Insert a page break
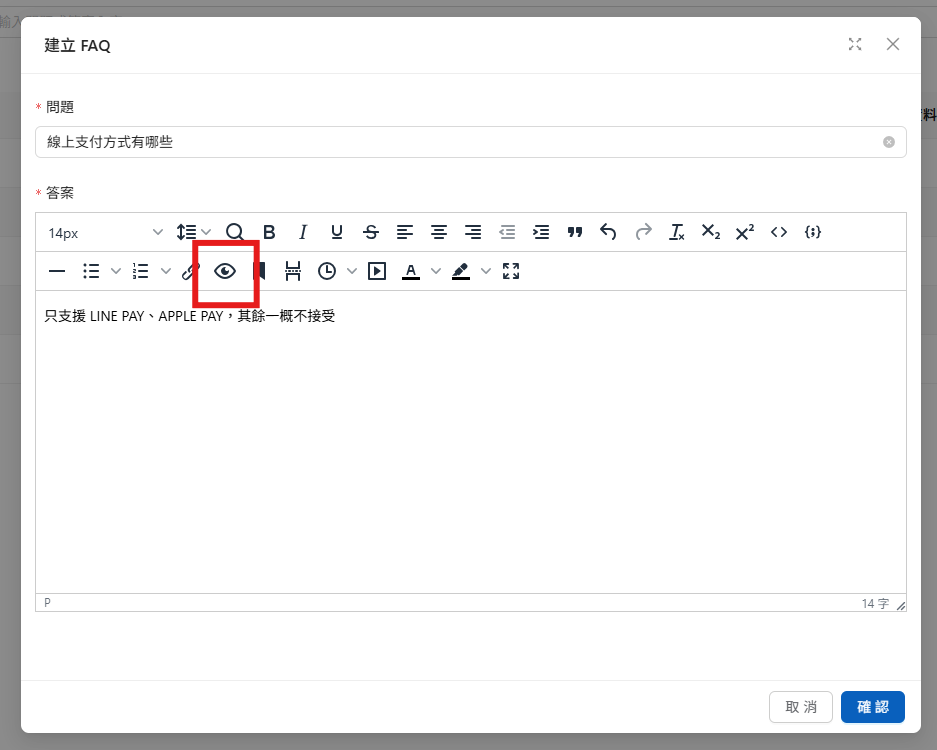The width and height of the screenshot is (937, 750). (x=293, y=271)
